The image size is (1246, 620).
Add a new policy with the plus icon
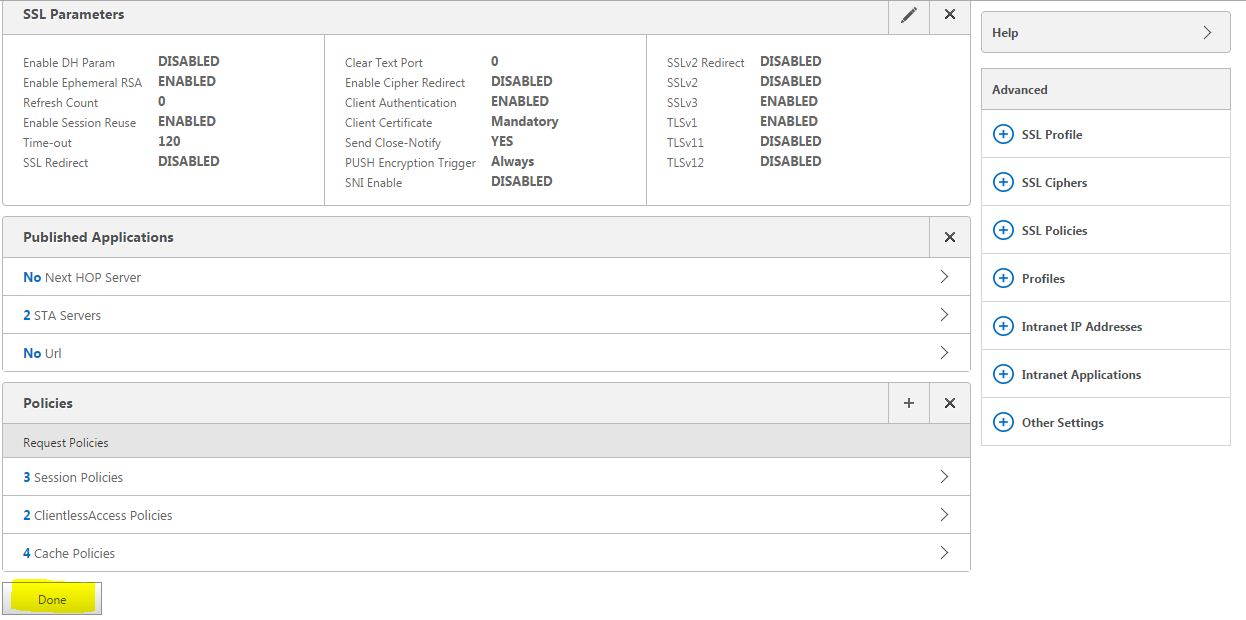[908, 403]
